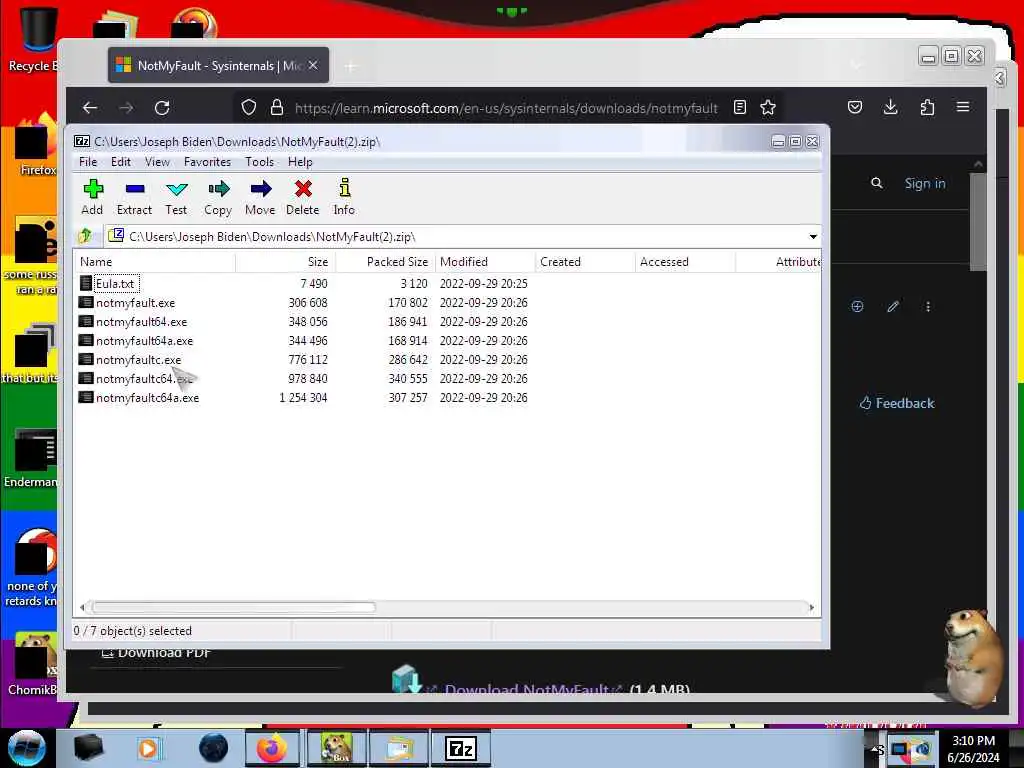Screen dimensions: 1024x768
Task: Click the Download PDF button
Action: pos(157,652)
